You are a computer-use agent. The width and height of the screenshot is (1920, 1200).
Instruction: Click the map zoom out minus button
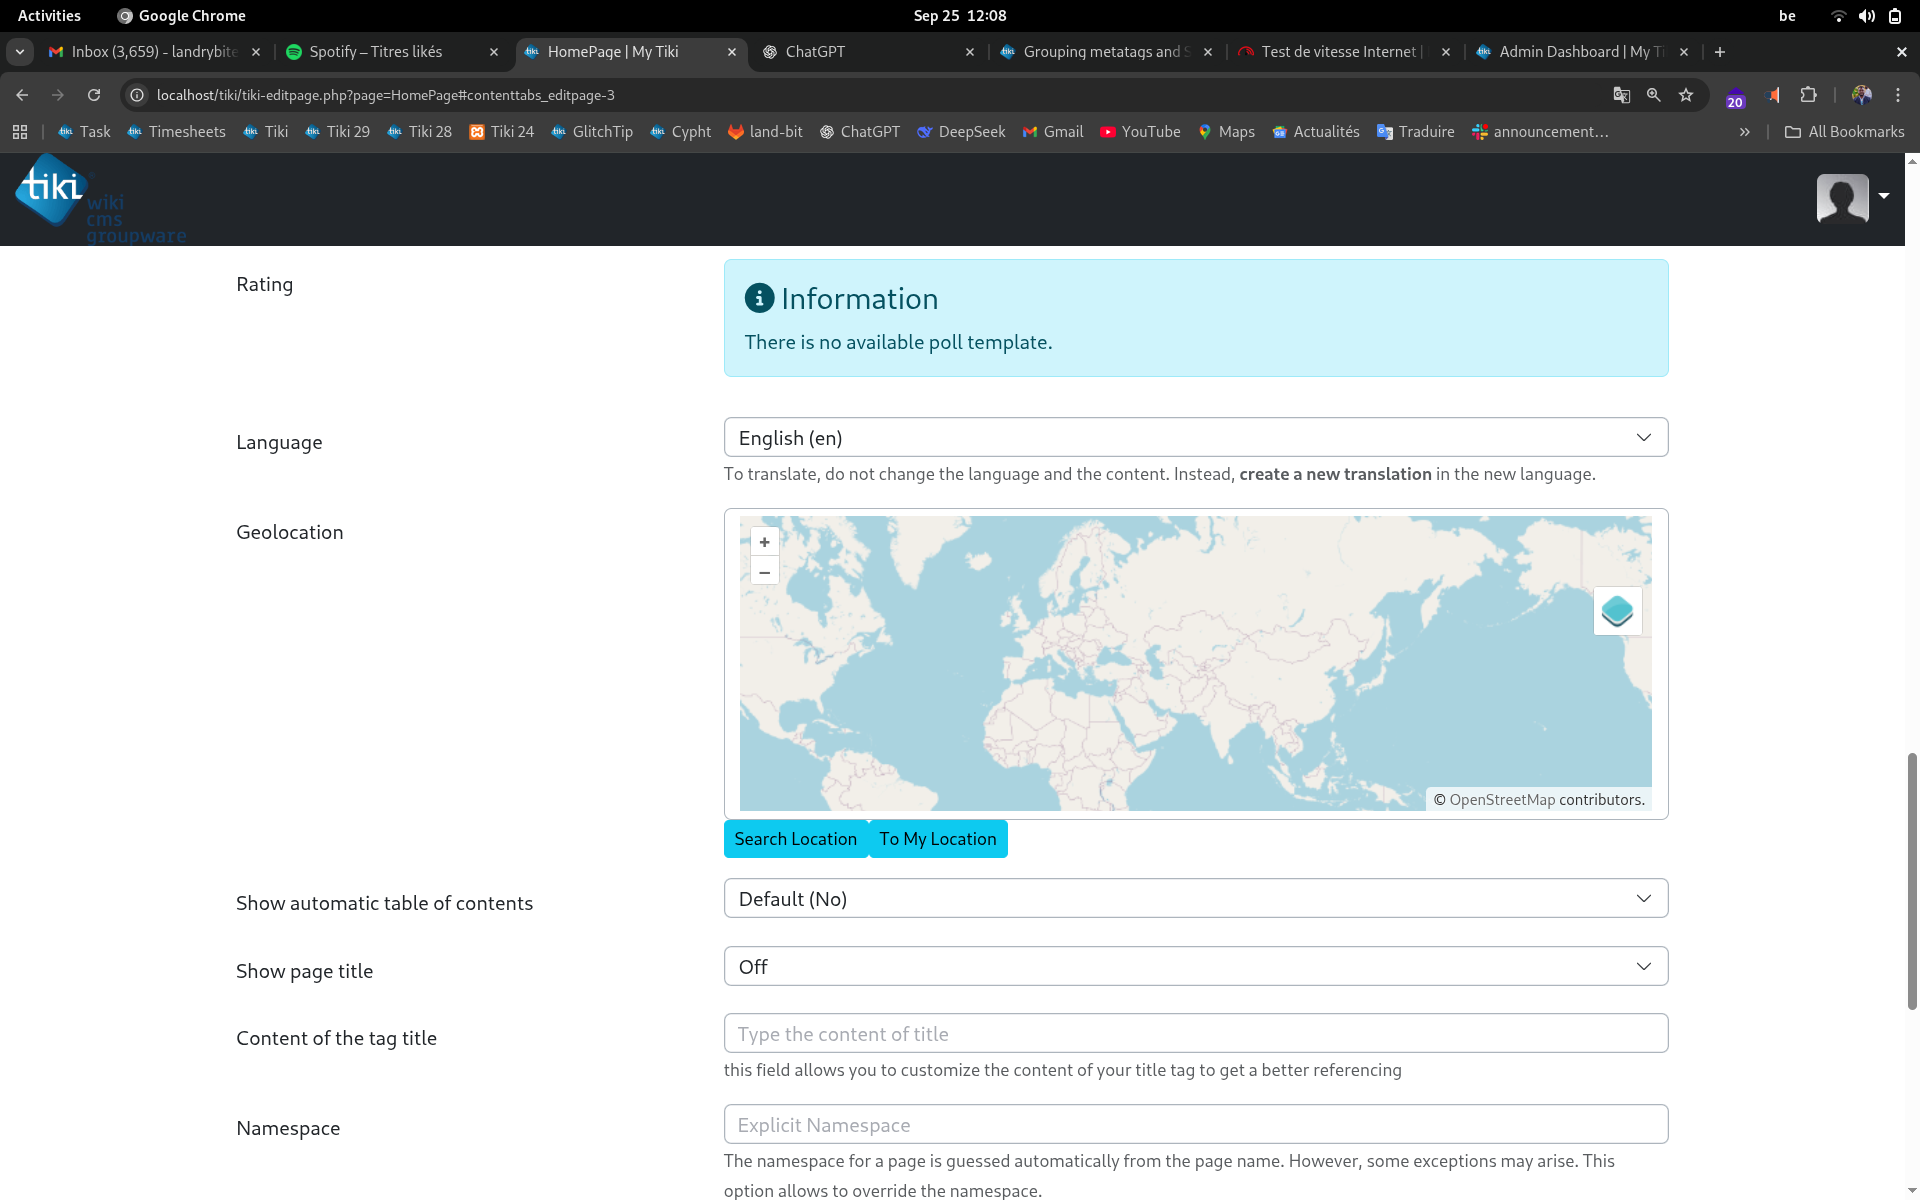pyautogui.click(x=764, y=572)
